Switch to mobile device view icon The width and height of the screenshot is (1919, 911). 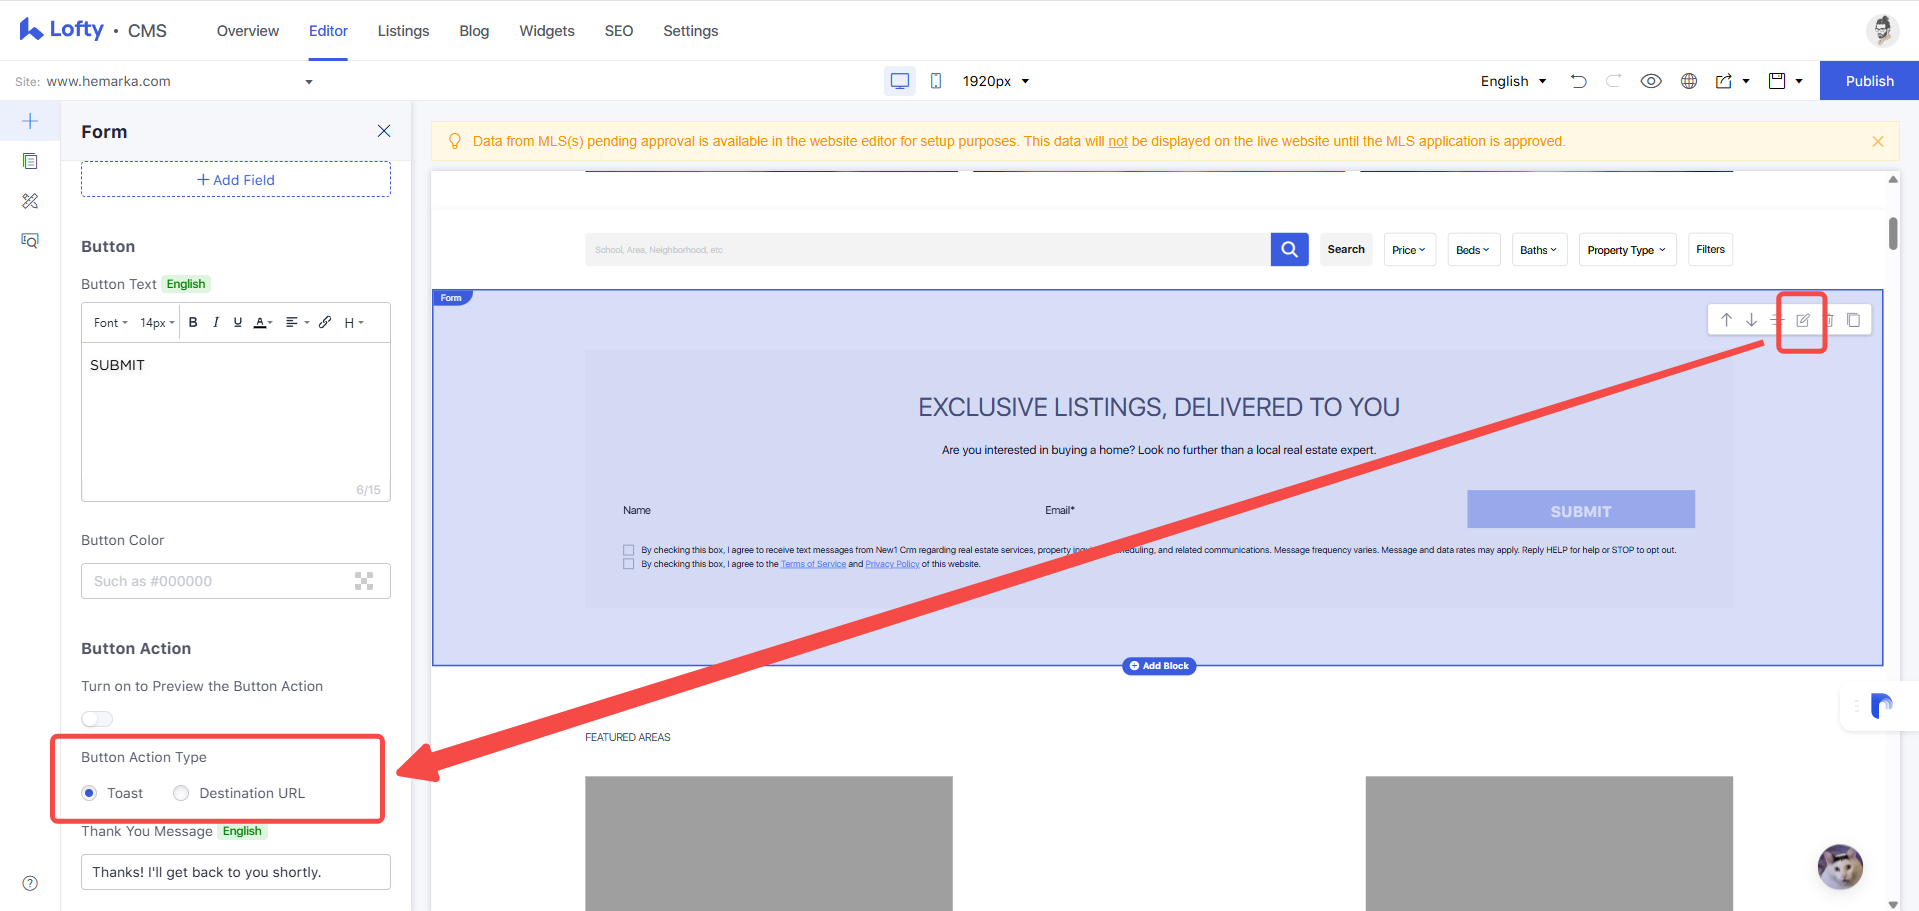tap(936, 81)
